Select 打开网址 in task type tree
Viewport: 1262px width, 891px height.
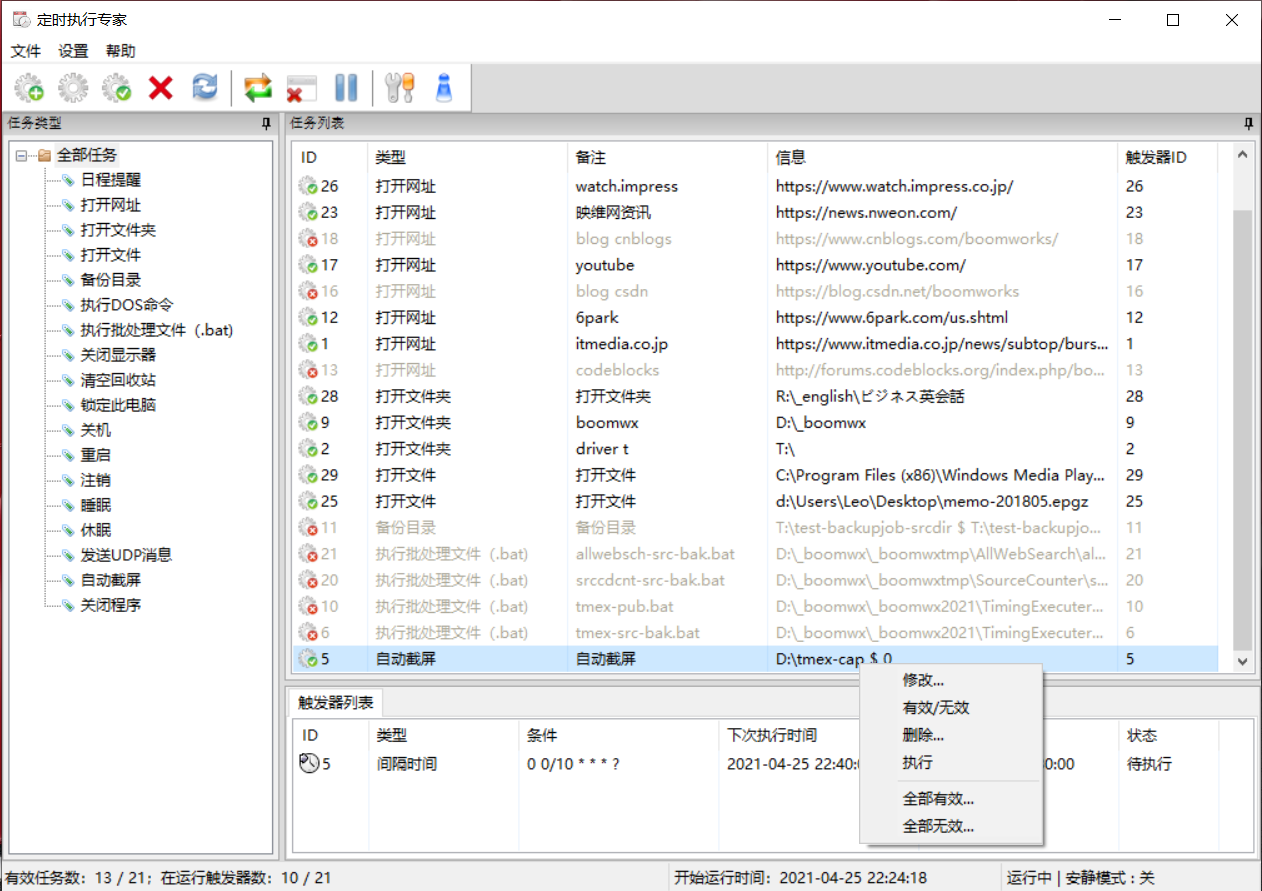(111, 205)
